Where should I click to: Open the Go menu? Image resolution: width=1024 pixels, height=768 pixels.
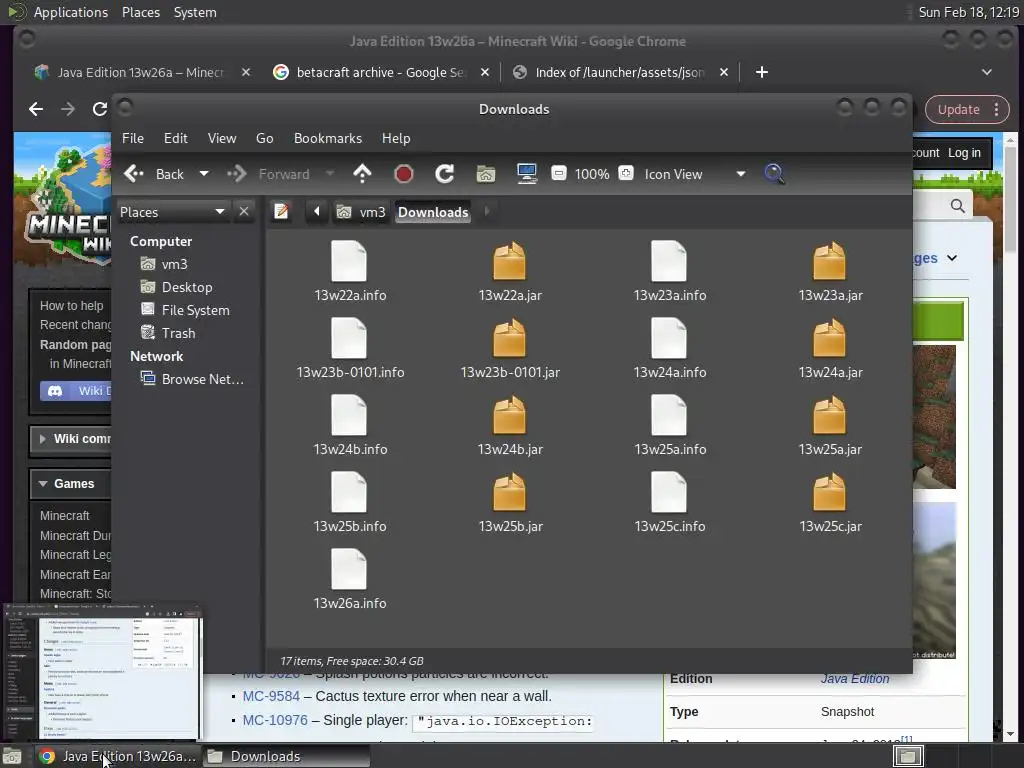264,138
